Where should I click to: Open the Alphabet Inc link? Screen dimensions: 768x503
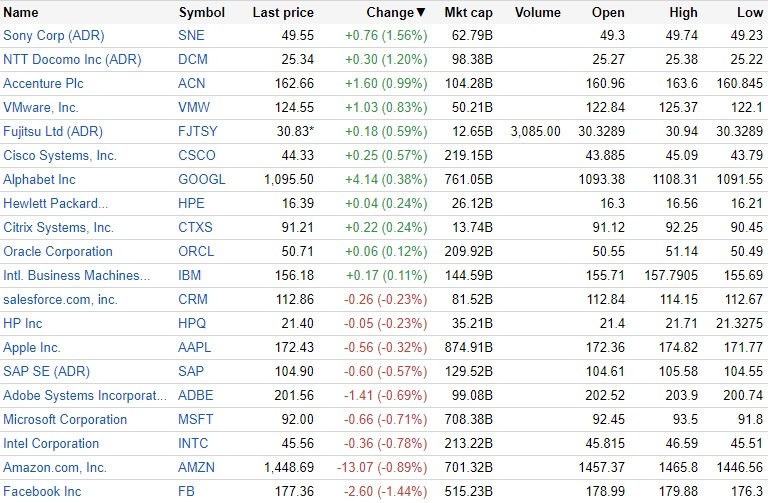click(39, 179)
